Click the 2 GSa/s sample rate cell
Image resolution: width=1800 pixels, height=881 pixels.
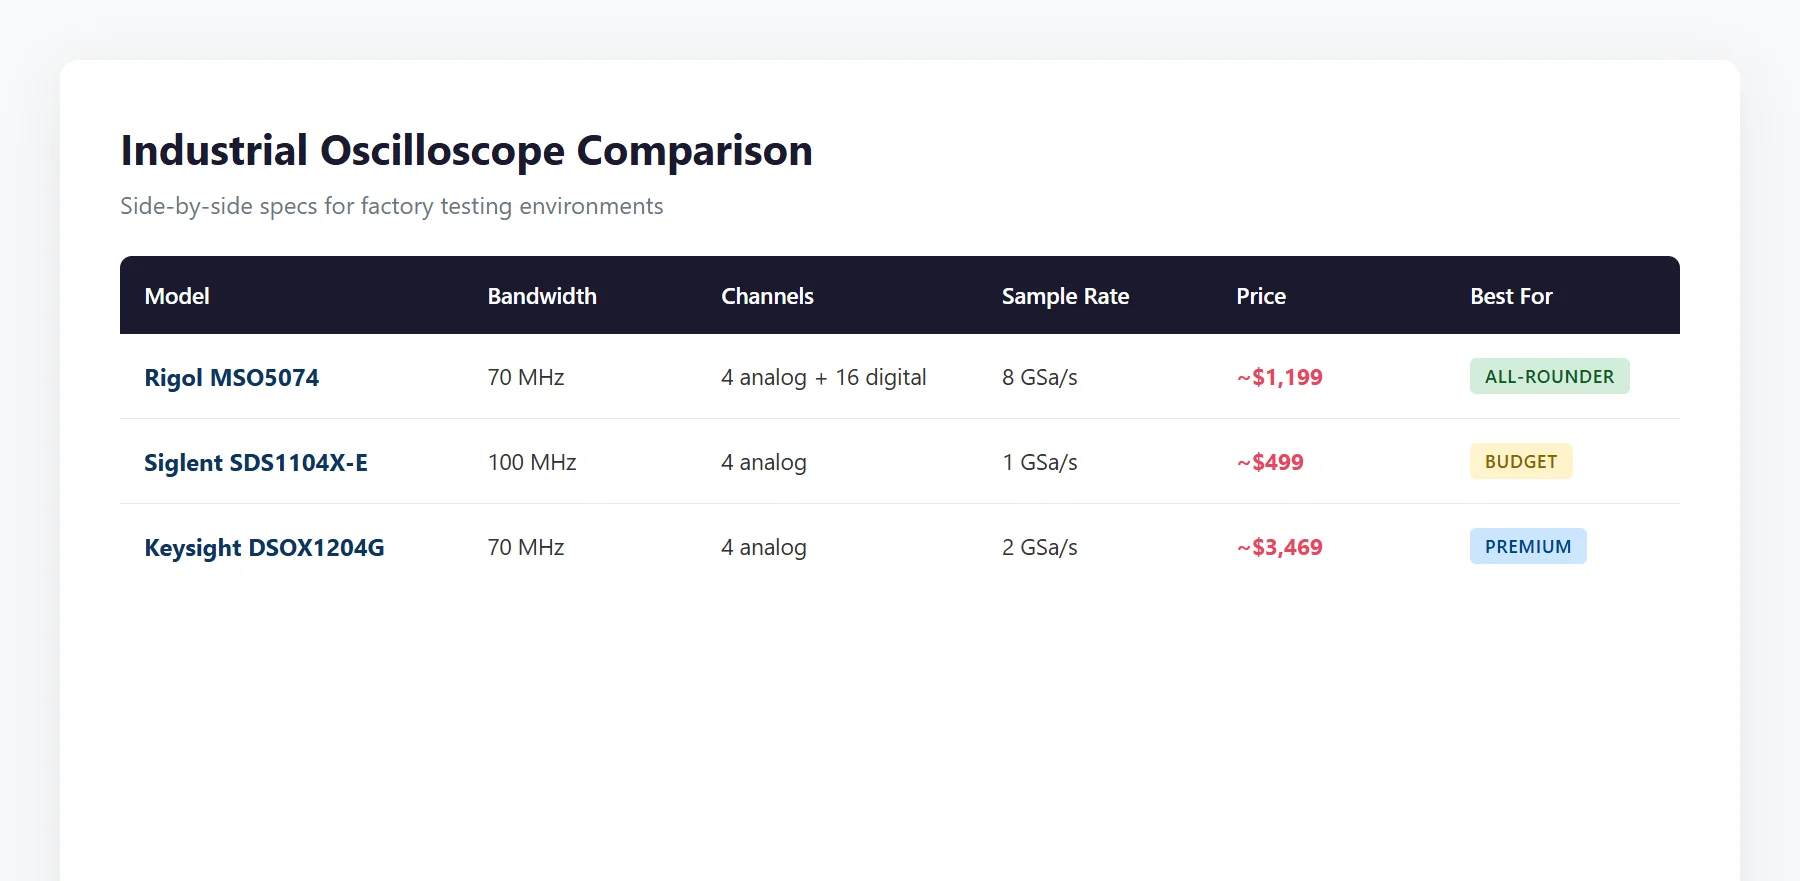pyautogui.click(x=1040, y=547)
